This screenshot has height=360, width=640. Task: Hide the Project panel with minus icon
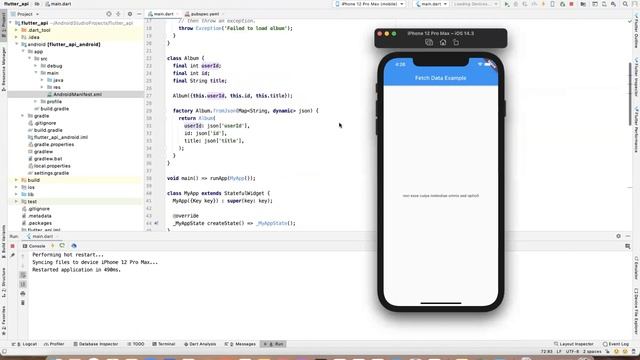[x=139, y=14]
